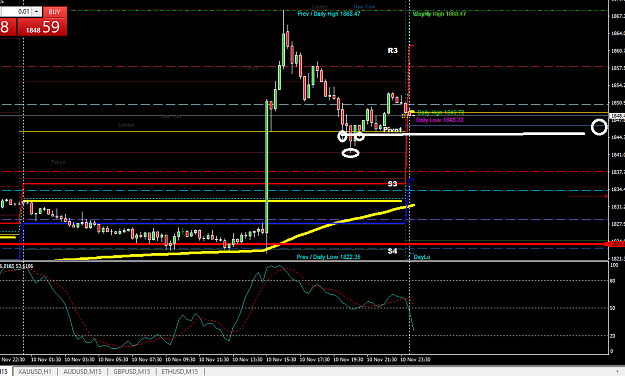
Task: Click the 'Weekly High 1868.47' label
Action: pyautogui.click(x=439, y=14)
